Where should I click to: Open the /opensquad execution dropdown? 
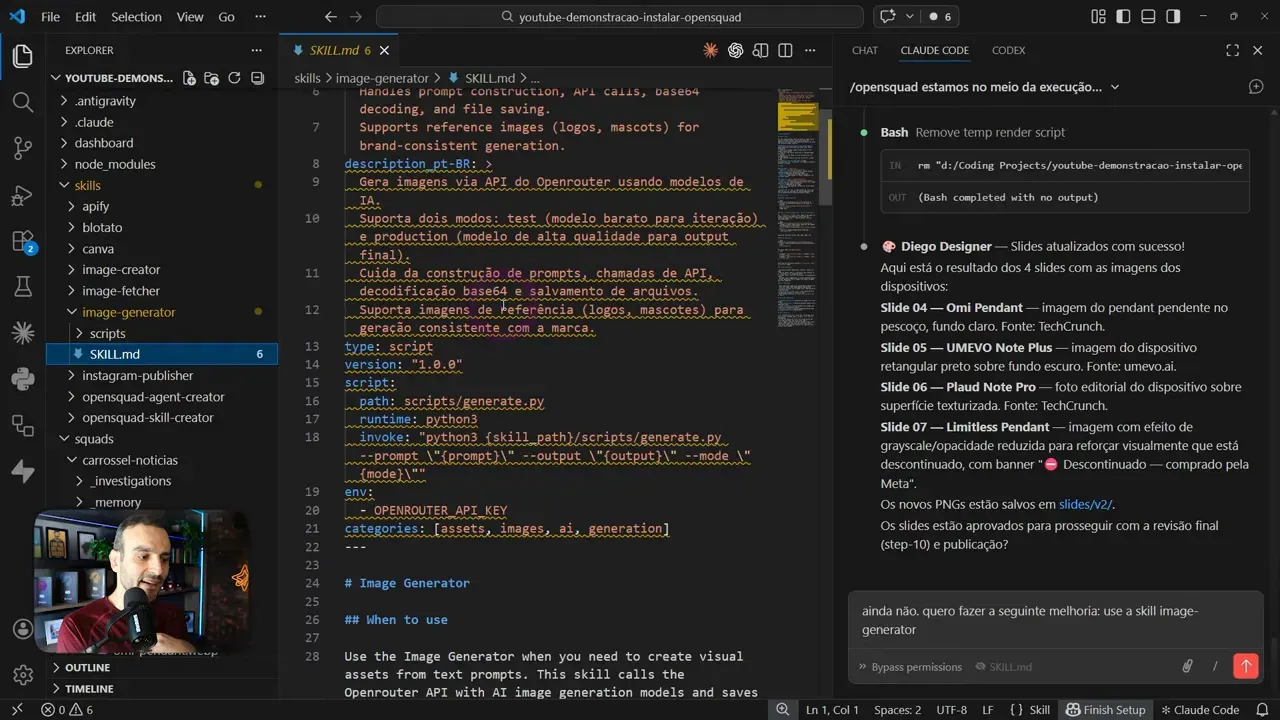tap(1114, 87)
